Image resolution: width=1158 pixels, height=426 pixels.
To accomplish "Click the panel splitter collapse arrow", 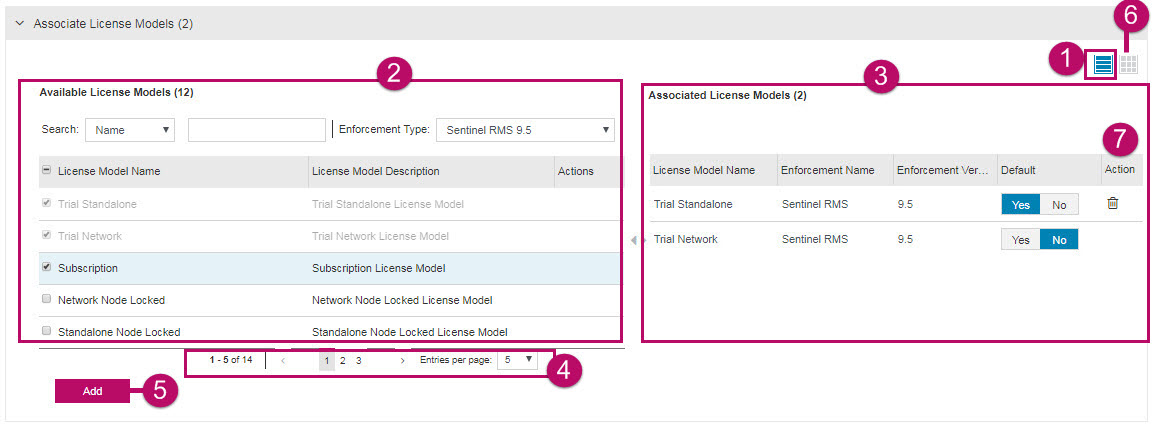I will [632, 240].
